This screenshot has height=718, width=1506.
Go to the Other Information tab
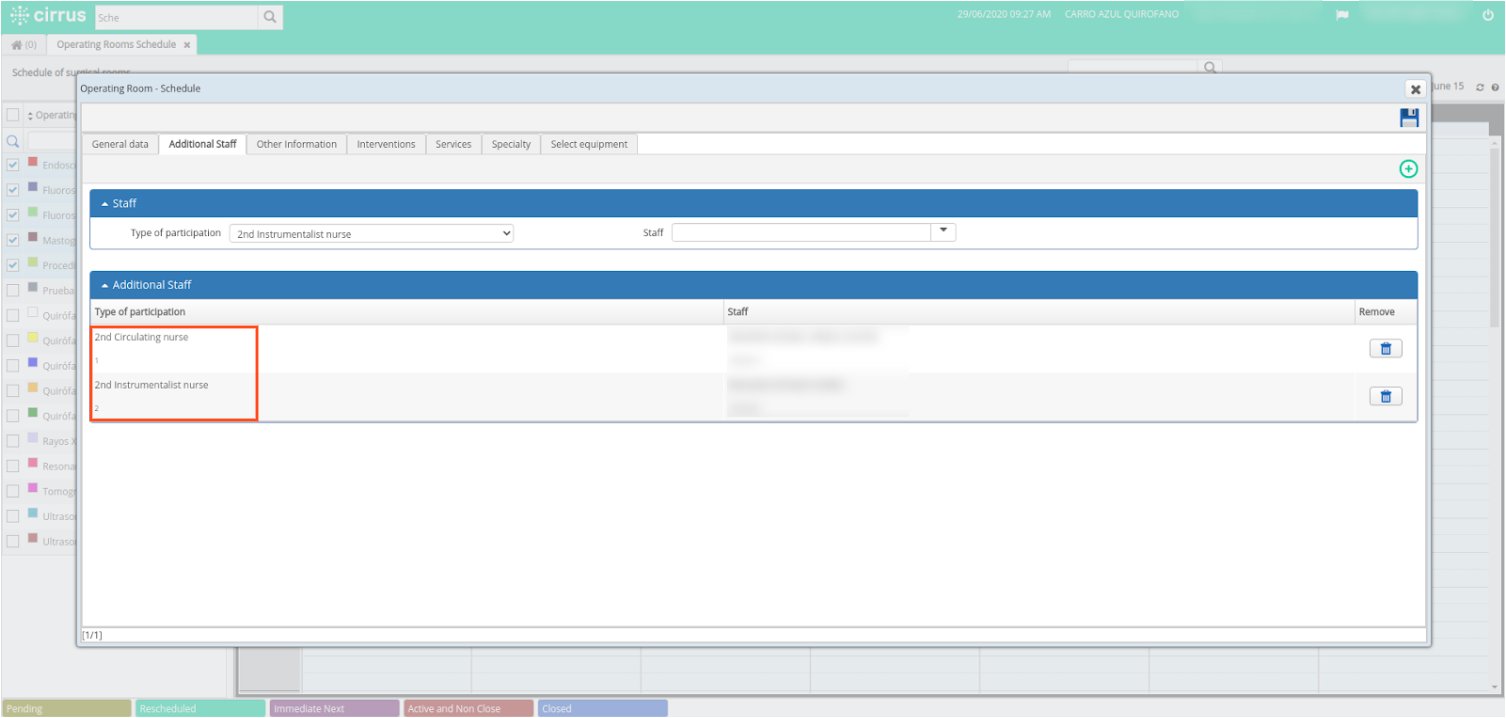tap(296, 143)
